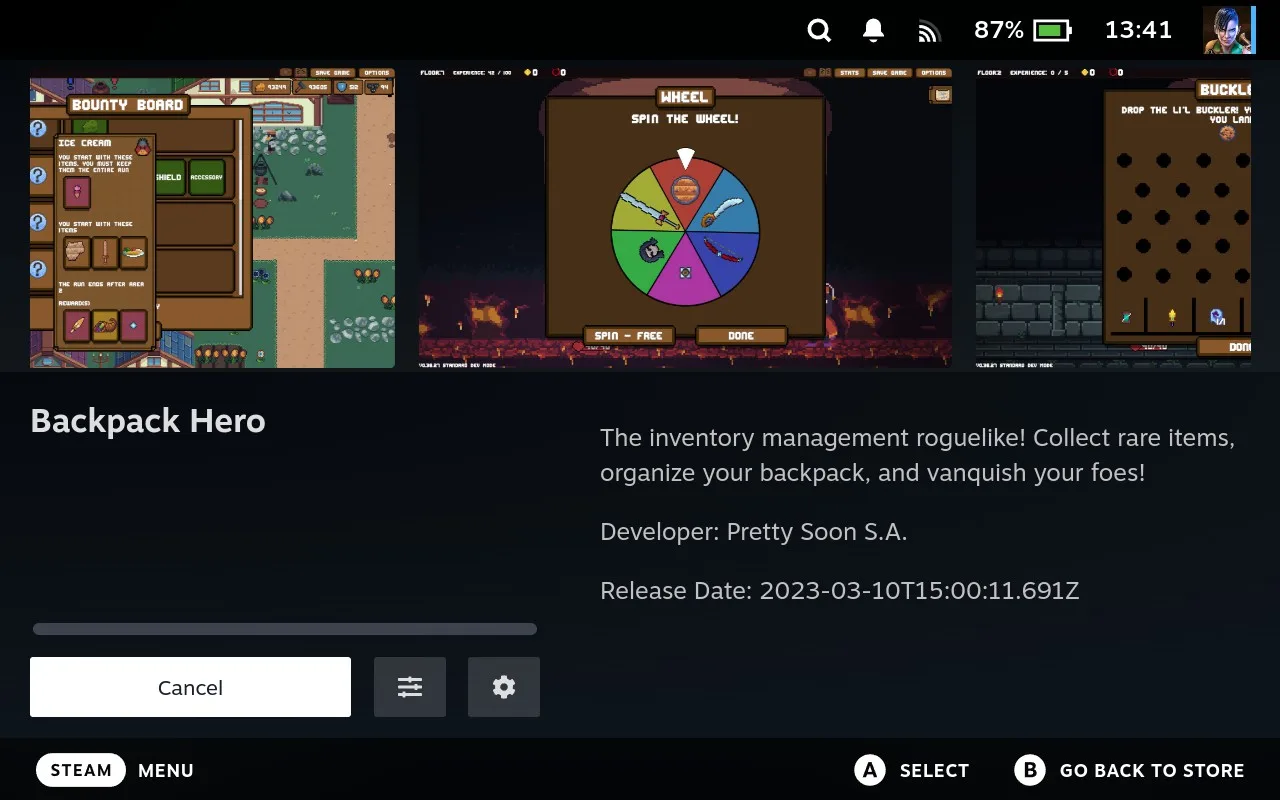This screenshot has width=1280, height=800.
Task: Open the notifications bell
Action: click(873, 30)
